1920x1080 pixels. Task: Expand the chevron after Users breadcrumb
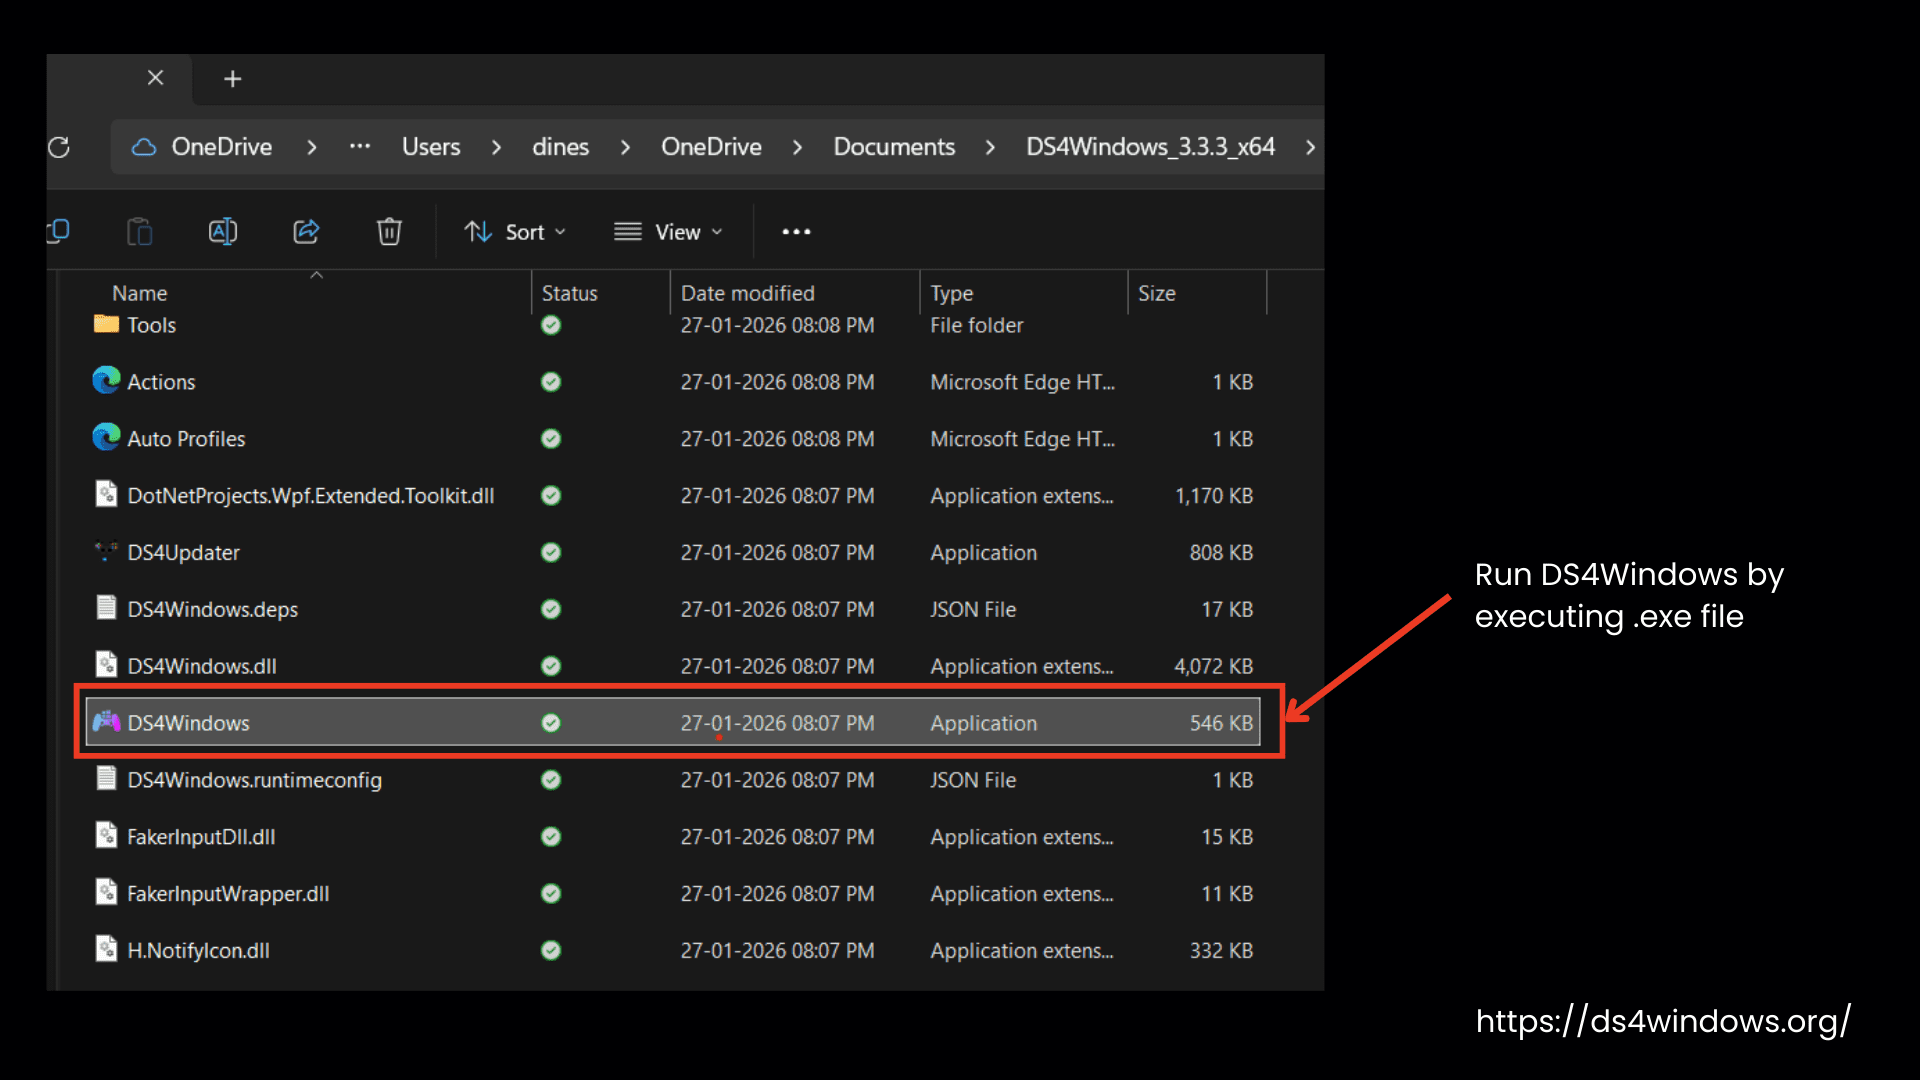coord(497,147)
